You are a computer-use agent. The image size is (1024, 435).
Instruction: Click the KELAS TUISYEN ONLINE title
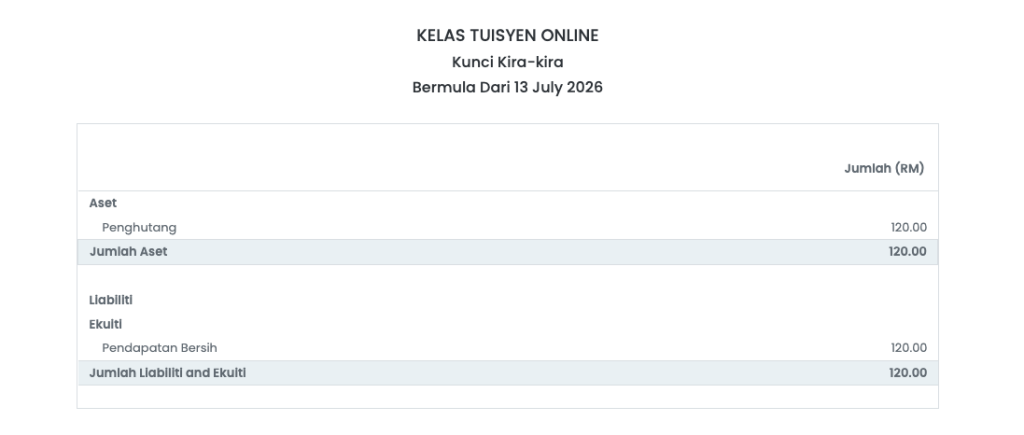(x=507, y=35)
